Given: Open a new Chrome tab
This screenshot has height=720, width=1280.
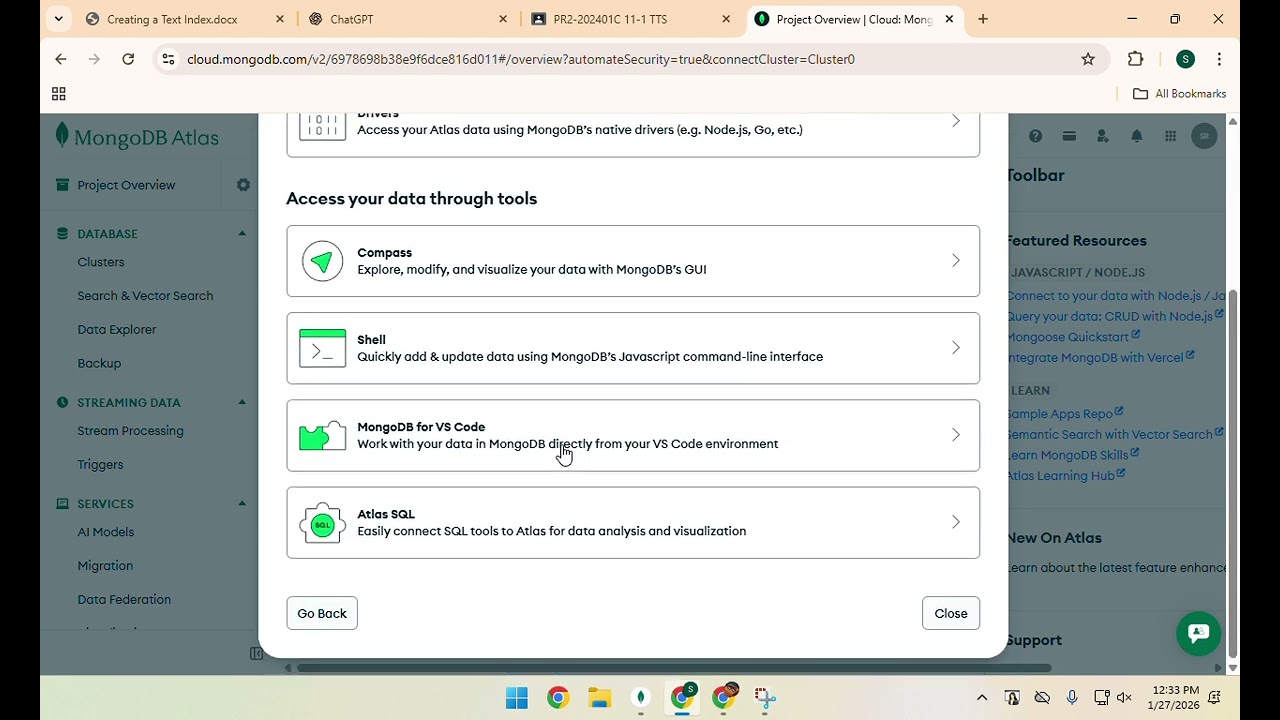Looking at the screenshot, I should [983, 19].
